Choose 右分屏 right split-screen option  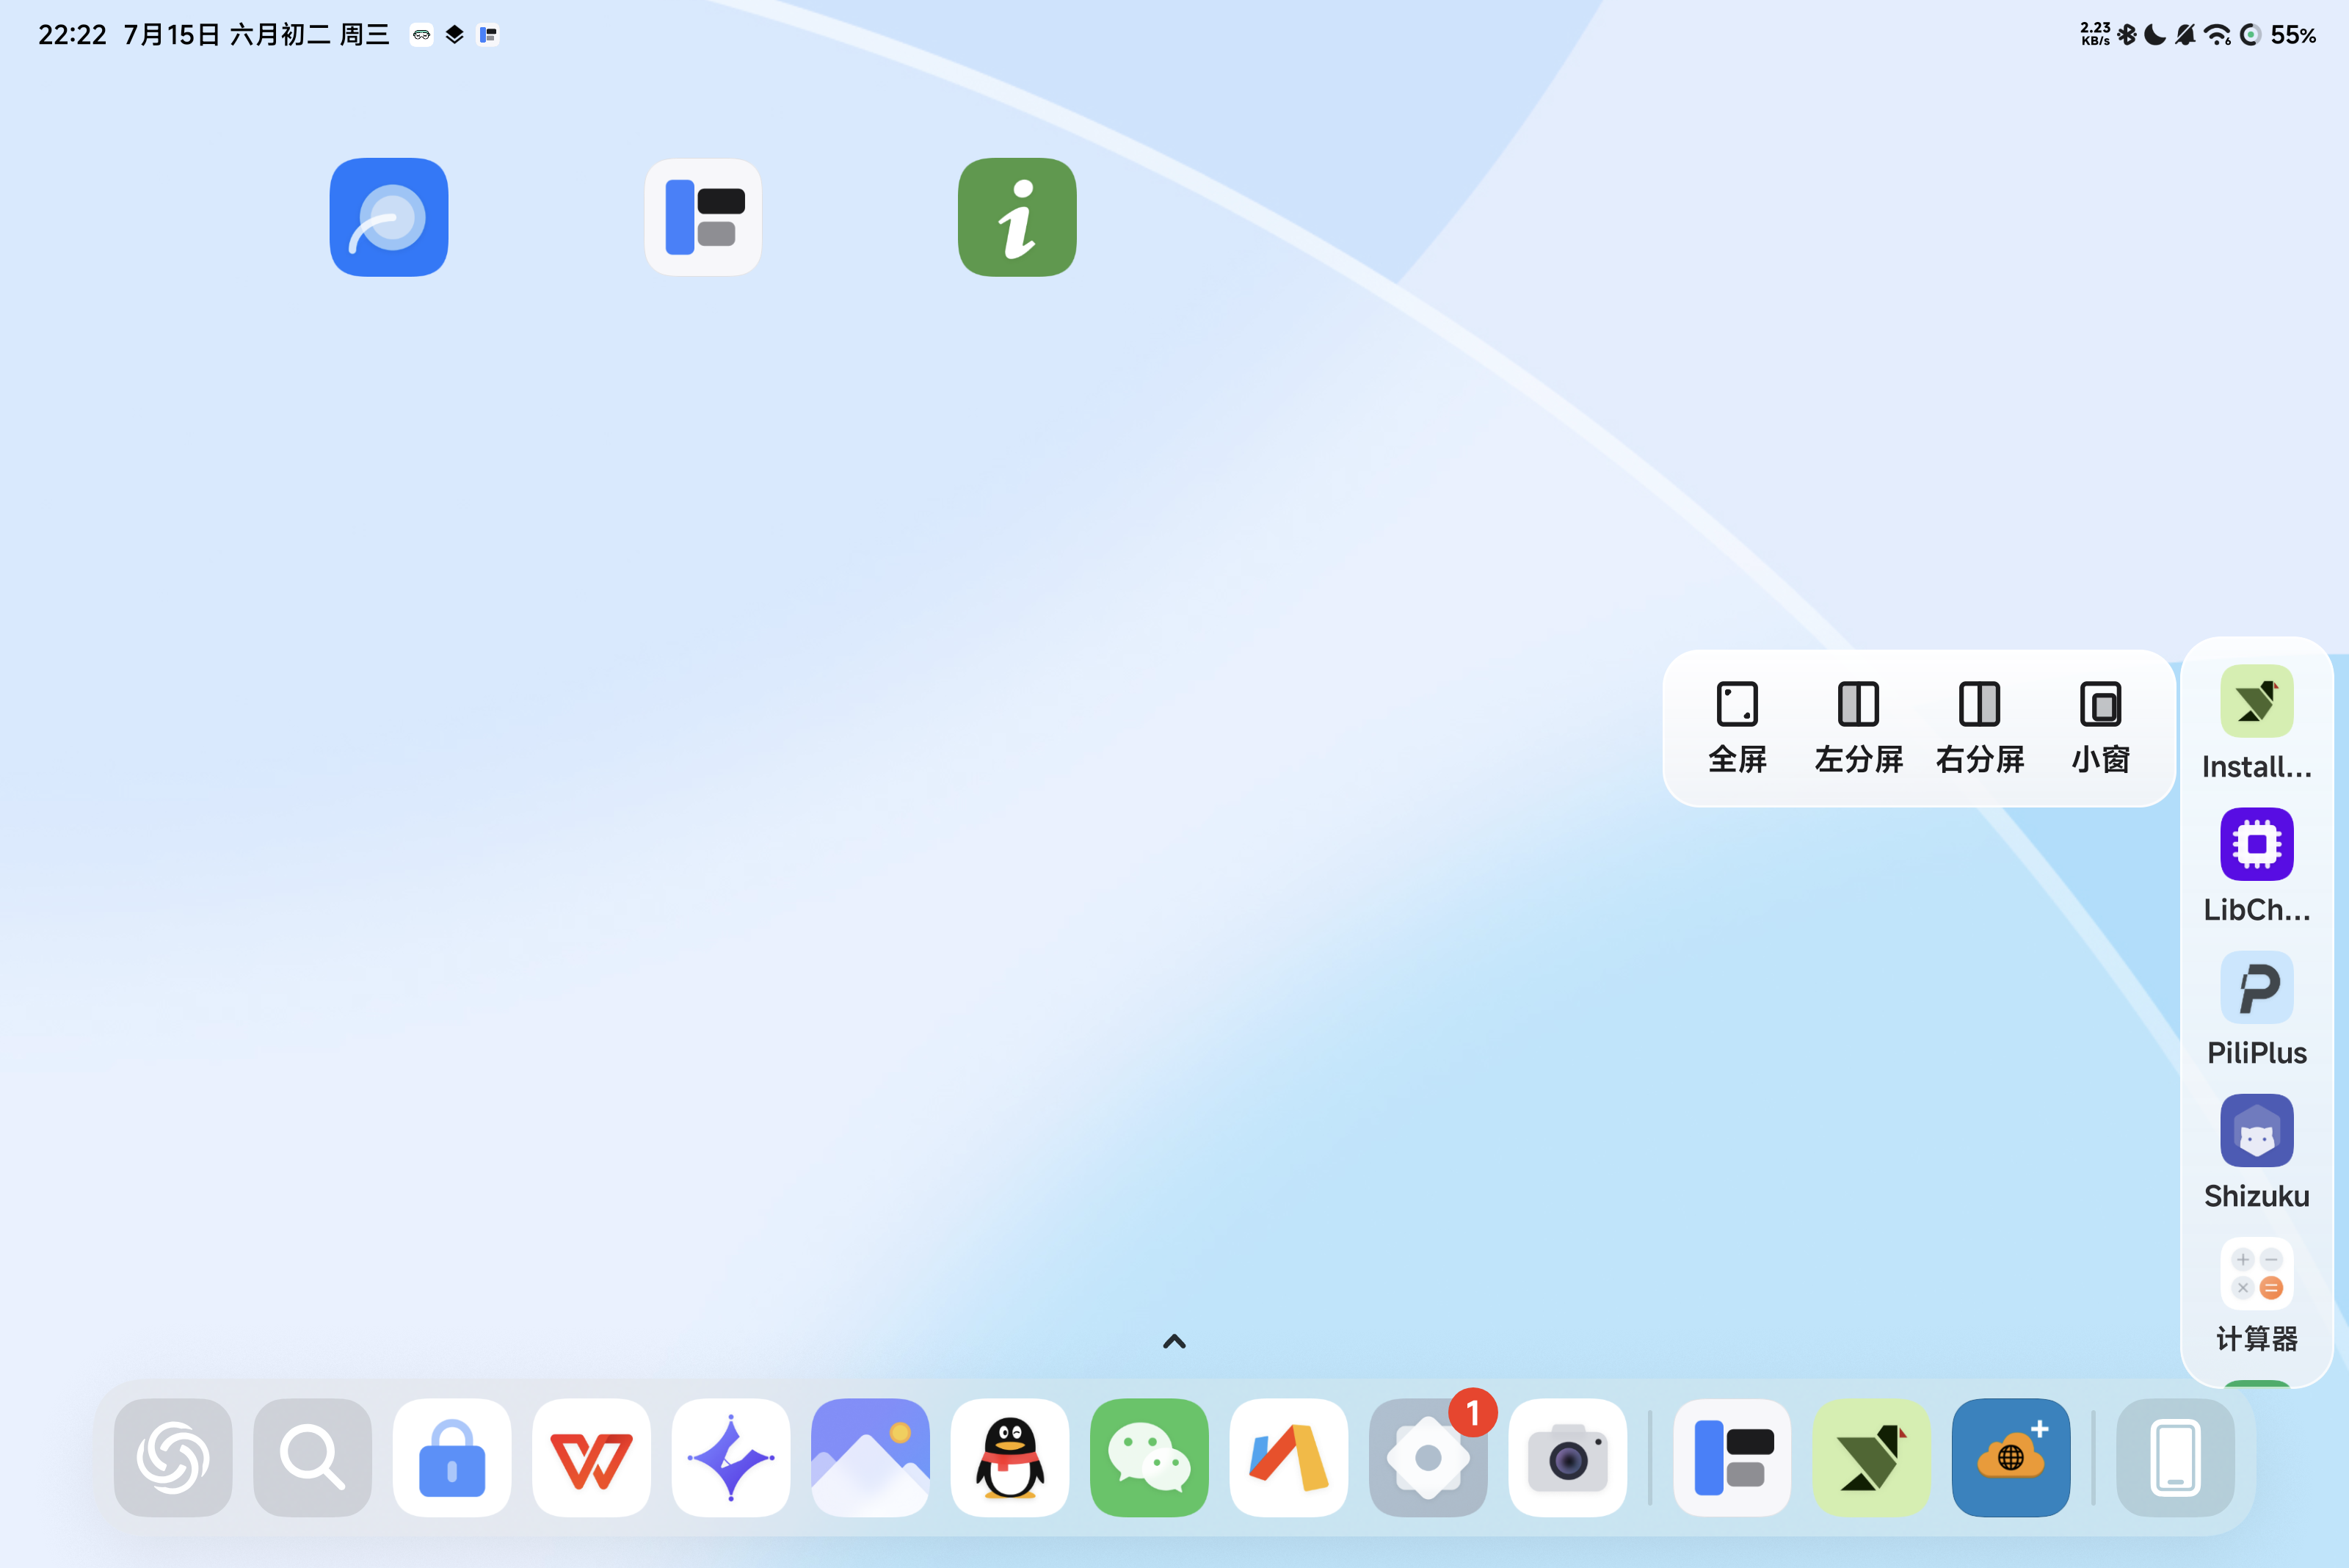tap(1979, 727)
